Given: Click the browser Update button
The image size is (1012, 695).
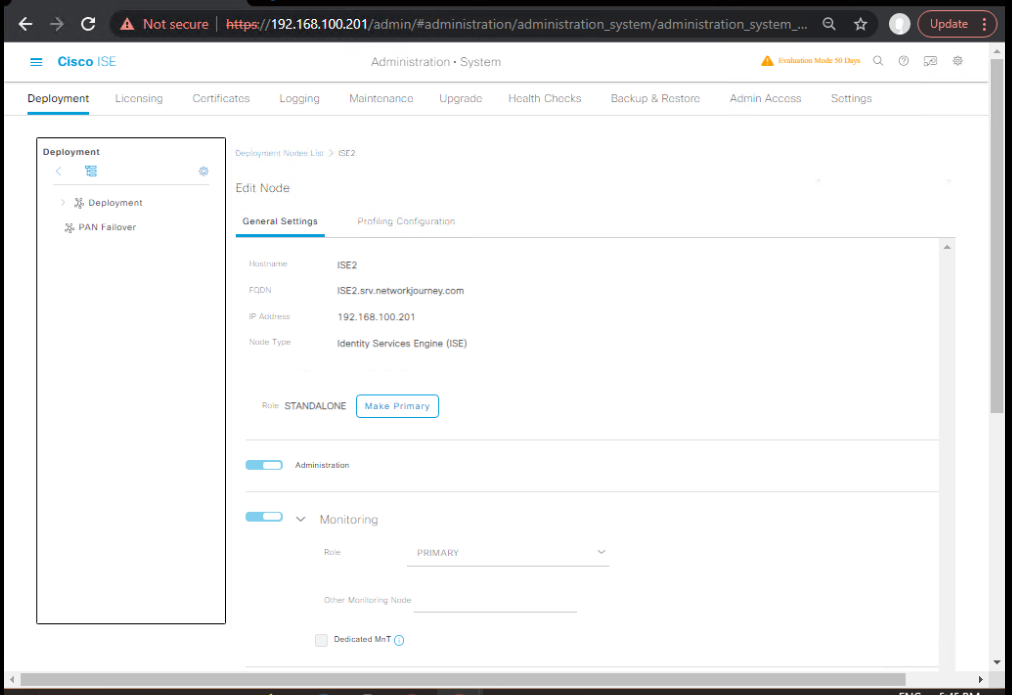Looking at the screenshot, I should (x=948, y=25).
